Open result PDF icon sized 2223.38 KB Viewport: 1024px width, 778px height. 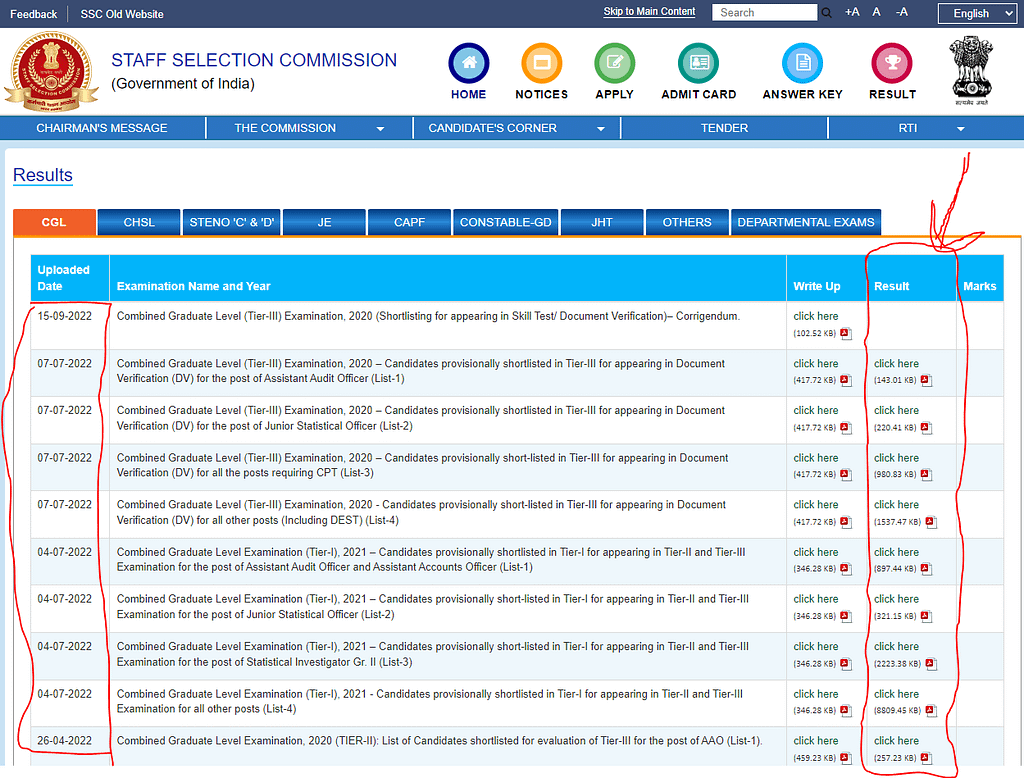(x=931, y=664)
